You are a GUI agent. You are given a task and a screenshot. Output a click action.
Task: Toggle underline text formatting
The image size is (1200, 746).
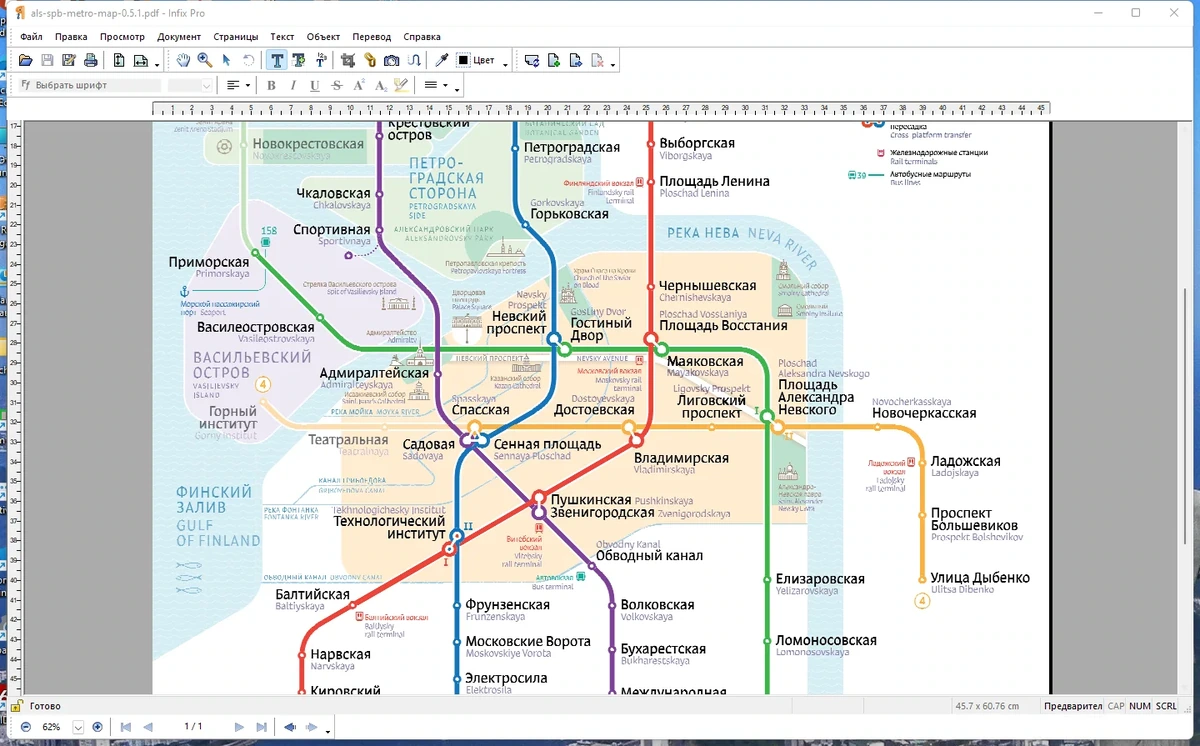click(x=315, y=86)
